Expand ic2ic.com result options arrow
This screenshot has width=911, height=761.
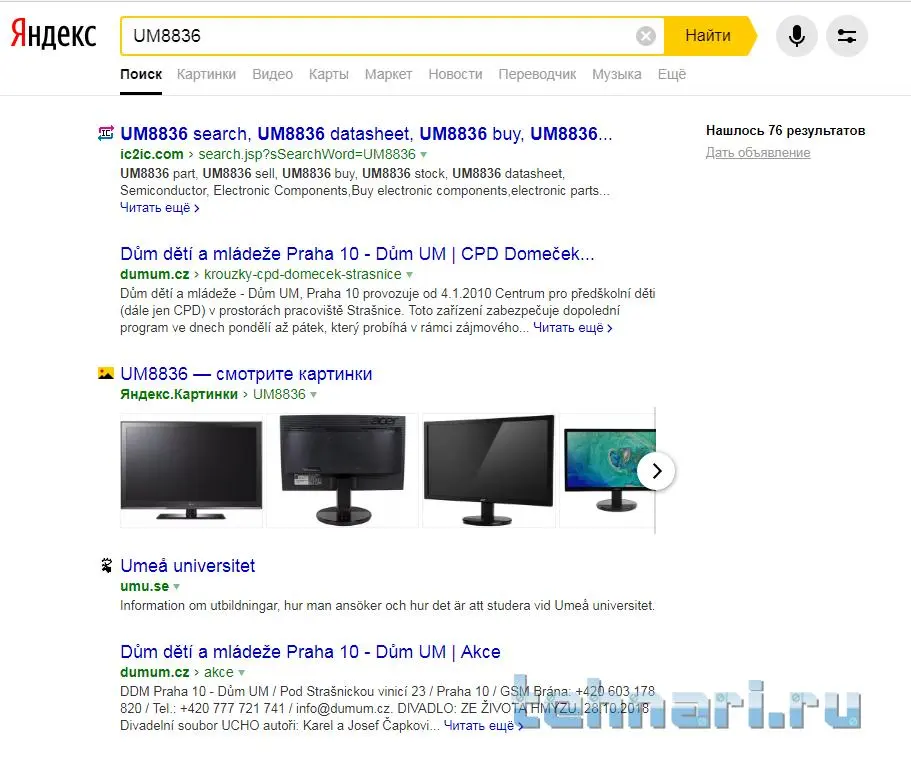[x=424, y=155]
